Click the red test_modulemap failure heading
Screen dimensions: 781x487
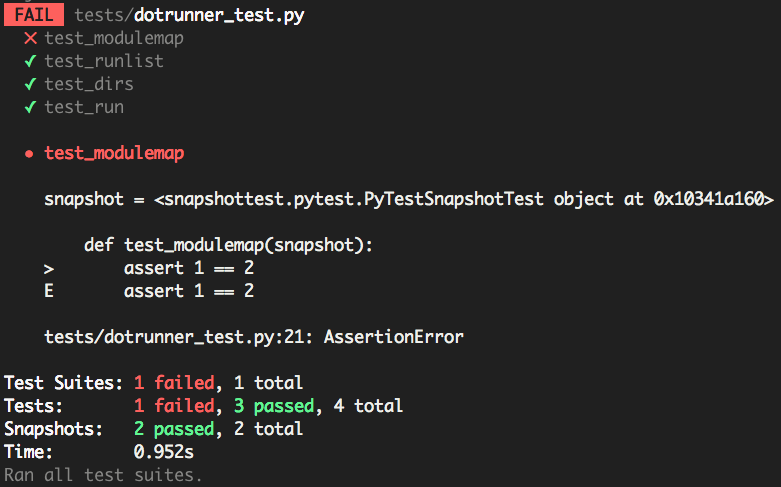(x=114, y=154)
